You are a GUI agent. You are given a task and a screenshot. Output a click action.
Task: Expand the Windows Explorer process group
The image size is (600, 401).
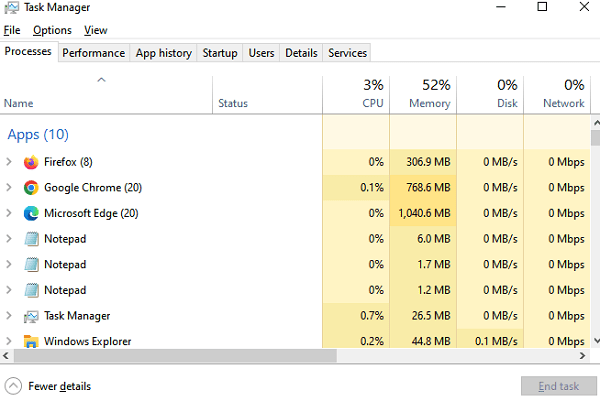(9, 341)
